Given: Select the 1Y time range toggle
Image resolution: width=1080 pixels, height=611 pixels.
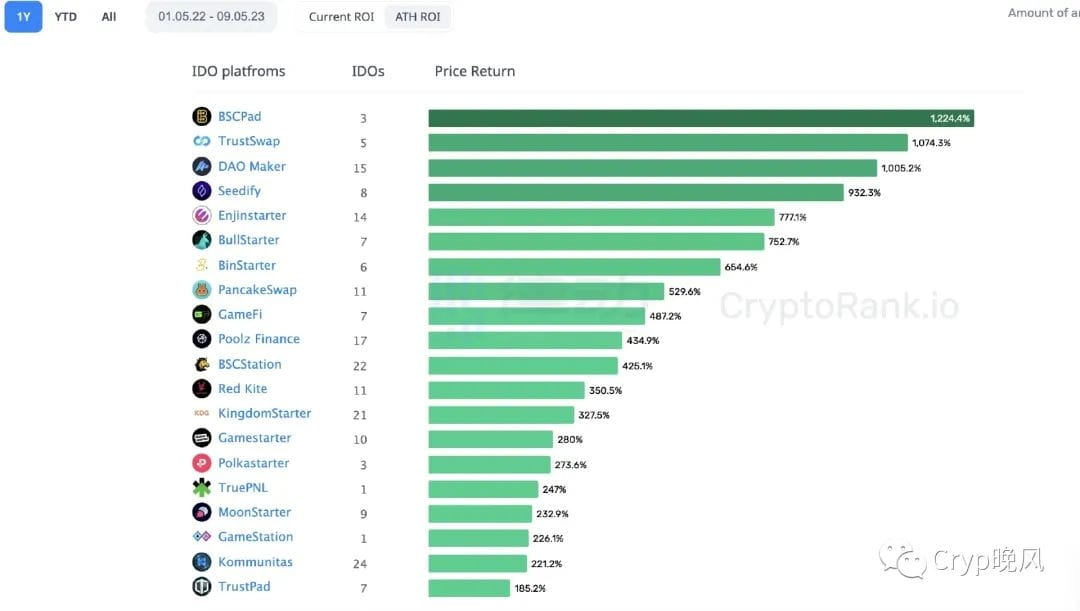Looking at the screenshot, I should (x=23, y=17).
